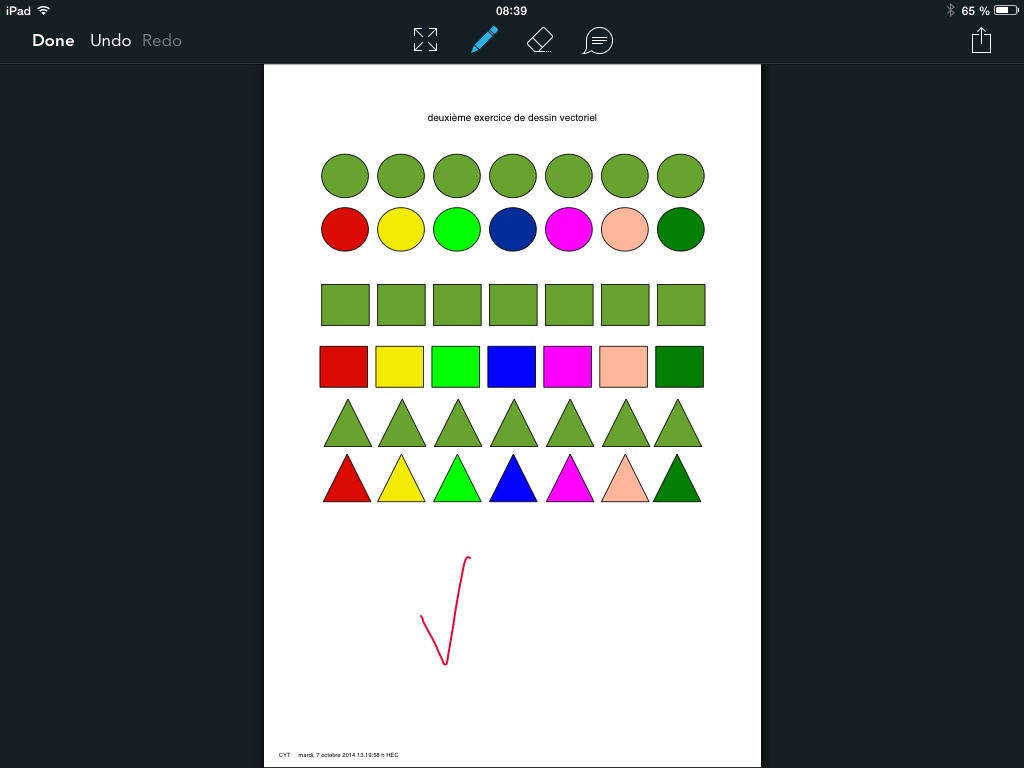Click the footer date text at page bottom
The height and width of the screenshot is (768, 1024).
pos(348,755)
